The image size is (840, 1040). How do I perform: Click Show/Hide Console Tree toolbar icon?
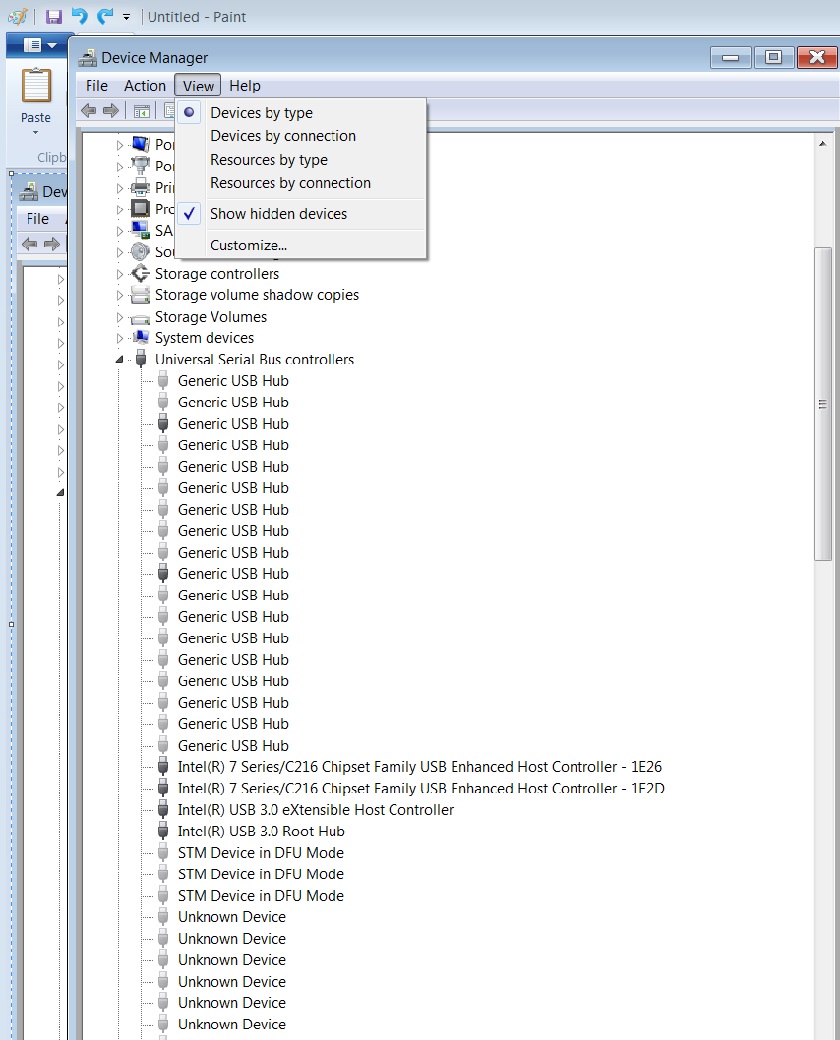[141, 111]
